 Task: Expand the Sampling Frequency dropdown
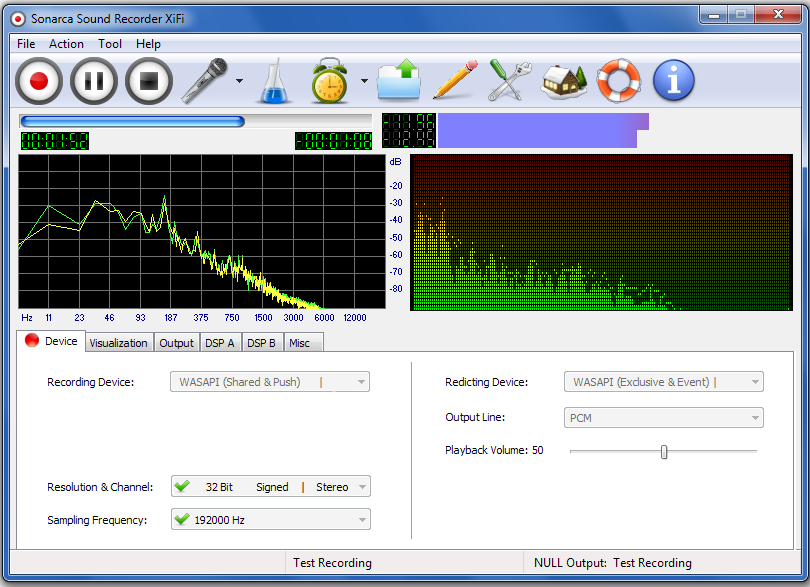click(271, 519)
